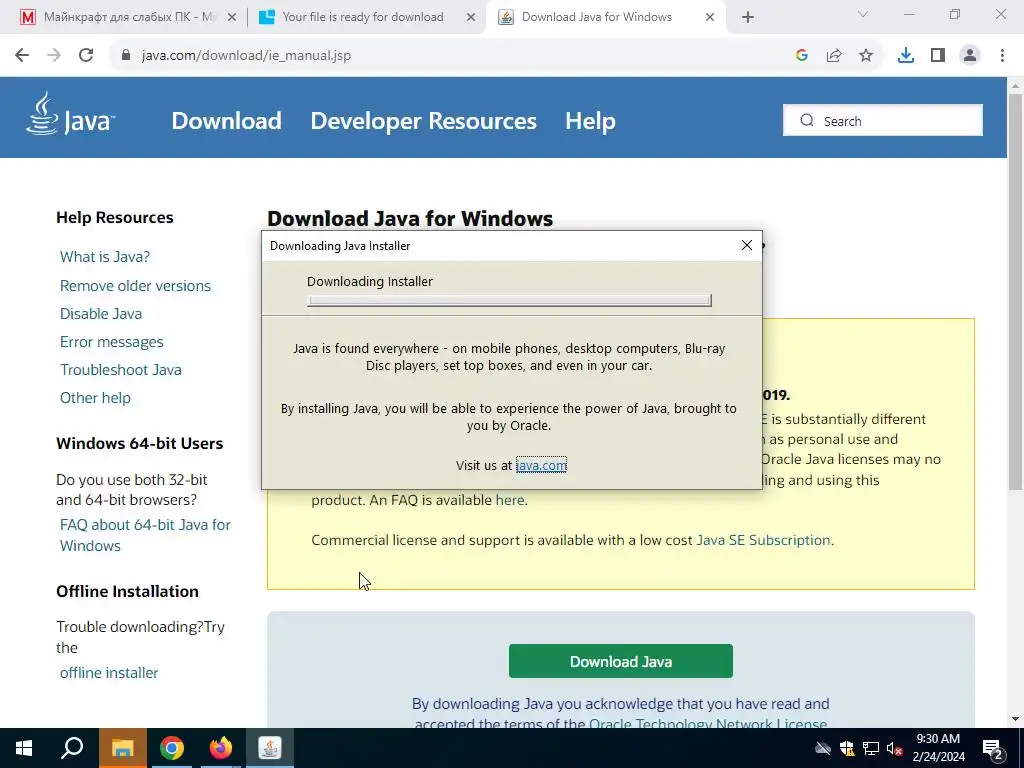The width and height of the screenshot is (1024, 768).
Task: View site info via the padlock icon
Action: (126, 56)
